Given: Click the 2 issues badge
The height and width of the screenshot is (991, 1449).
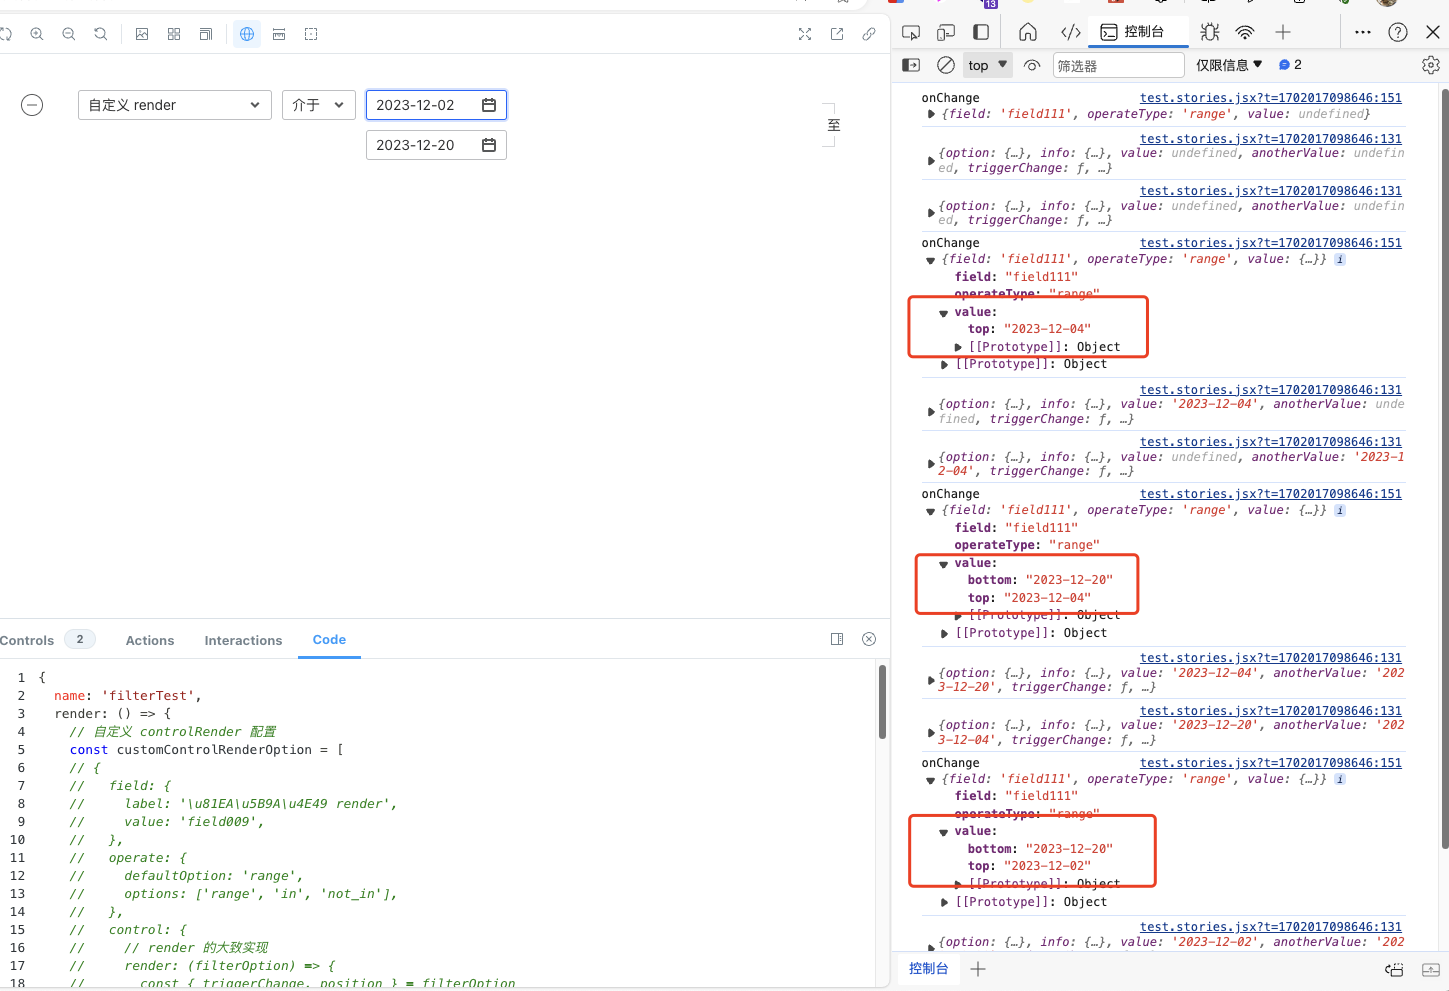Looking at the screenshot, I should [1290, 64].
